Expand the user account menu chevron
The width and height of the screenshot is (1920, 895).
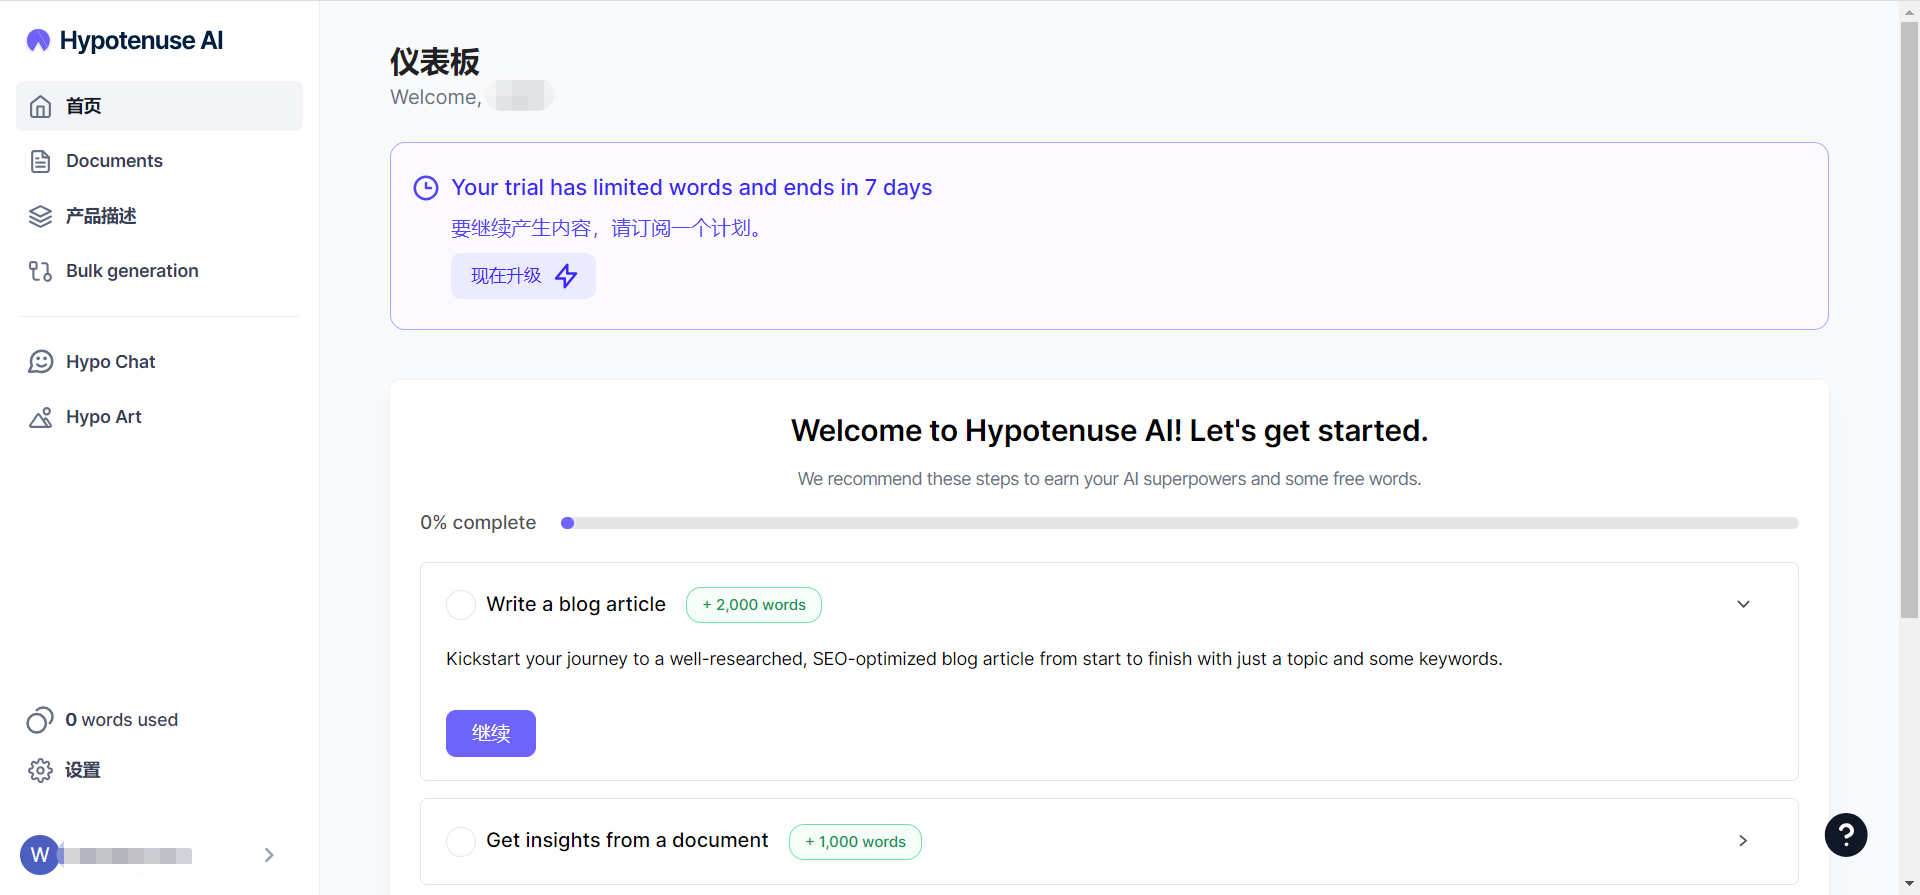(269, 855)
